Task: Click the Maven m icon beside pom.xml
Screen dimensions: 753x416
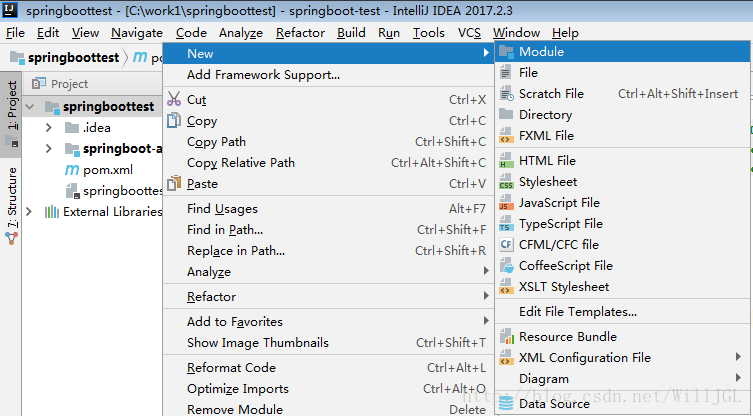Action: point(72,170)
